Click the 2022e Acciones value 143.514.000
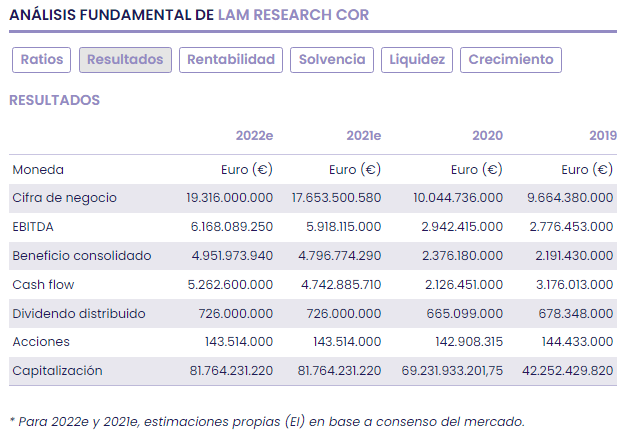Screen dimensions: 631x438 pos(239,342)
